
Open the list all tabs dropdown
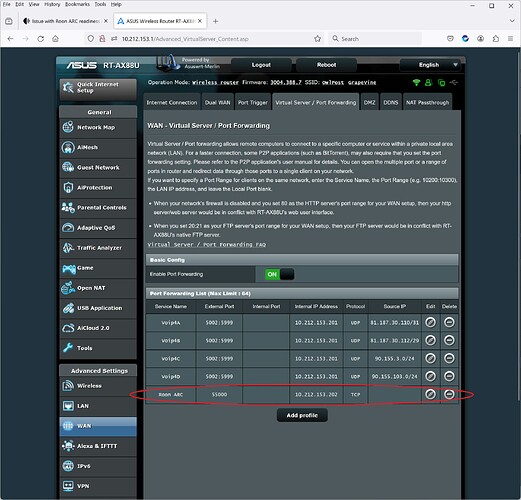tap(512, 21)
